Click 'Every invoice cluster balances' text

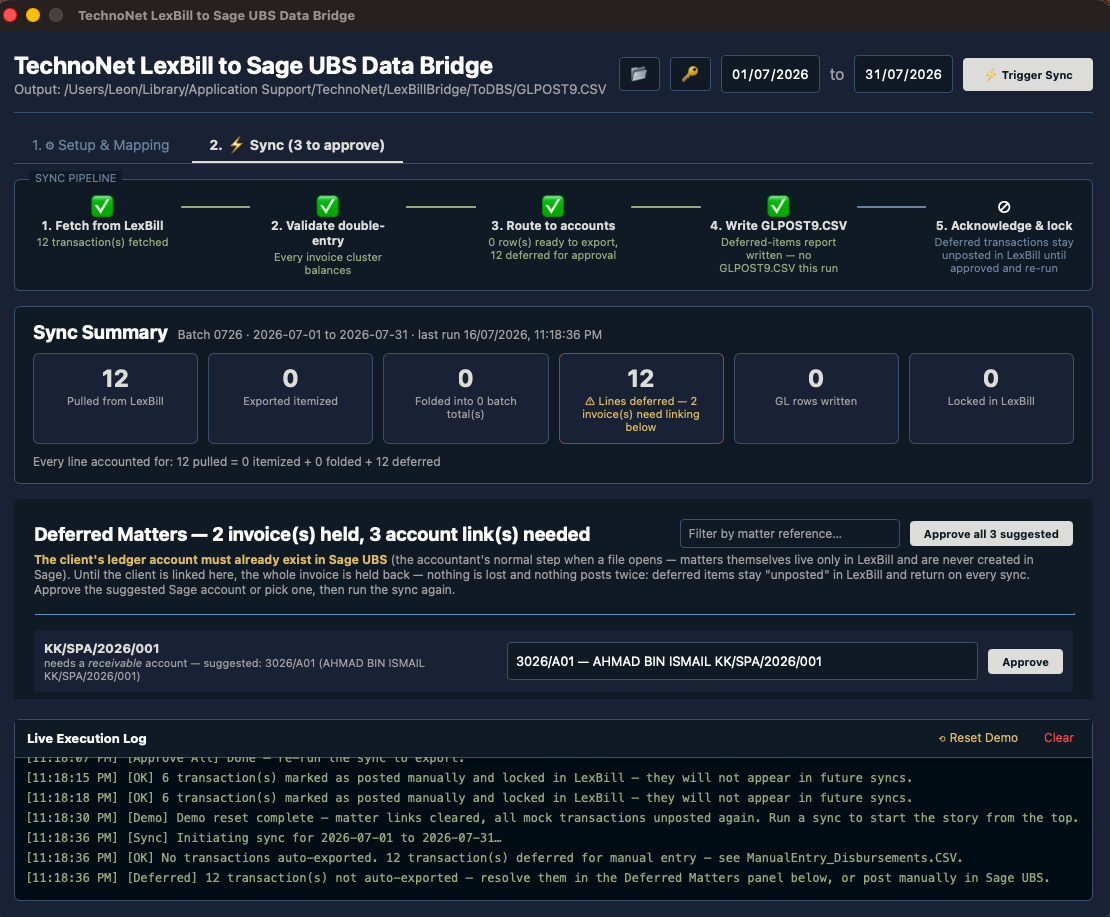tap(328, 263)
